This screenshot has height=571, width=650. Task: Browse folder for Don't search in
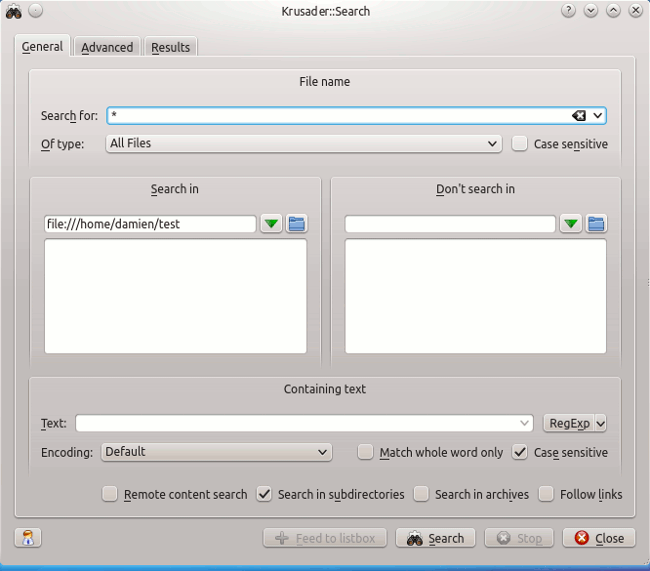click(596, 224)
